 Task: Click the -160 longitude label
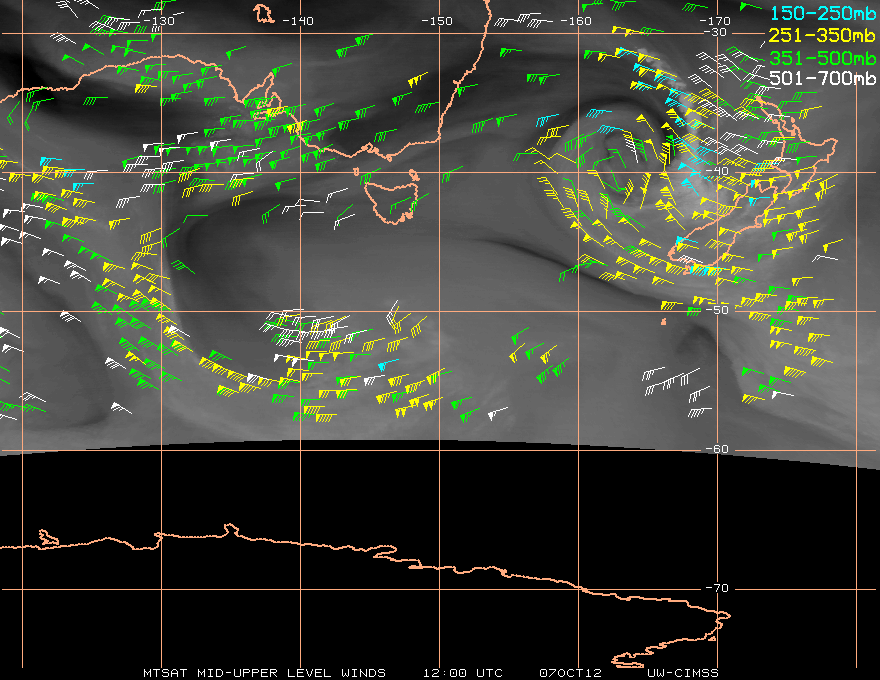(576, 21)
